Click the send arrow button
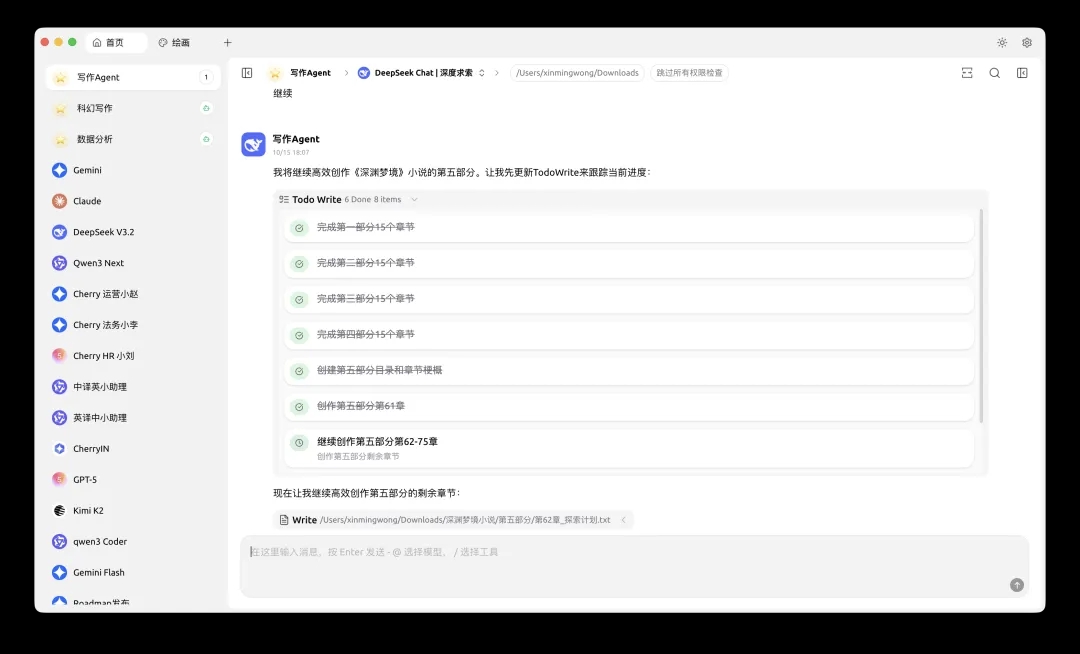The image size is (1080, 654). [1017, 585]
